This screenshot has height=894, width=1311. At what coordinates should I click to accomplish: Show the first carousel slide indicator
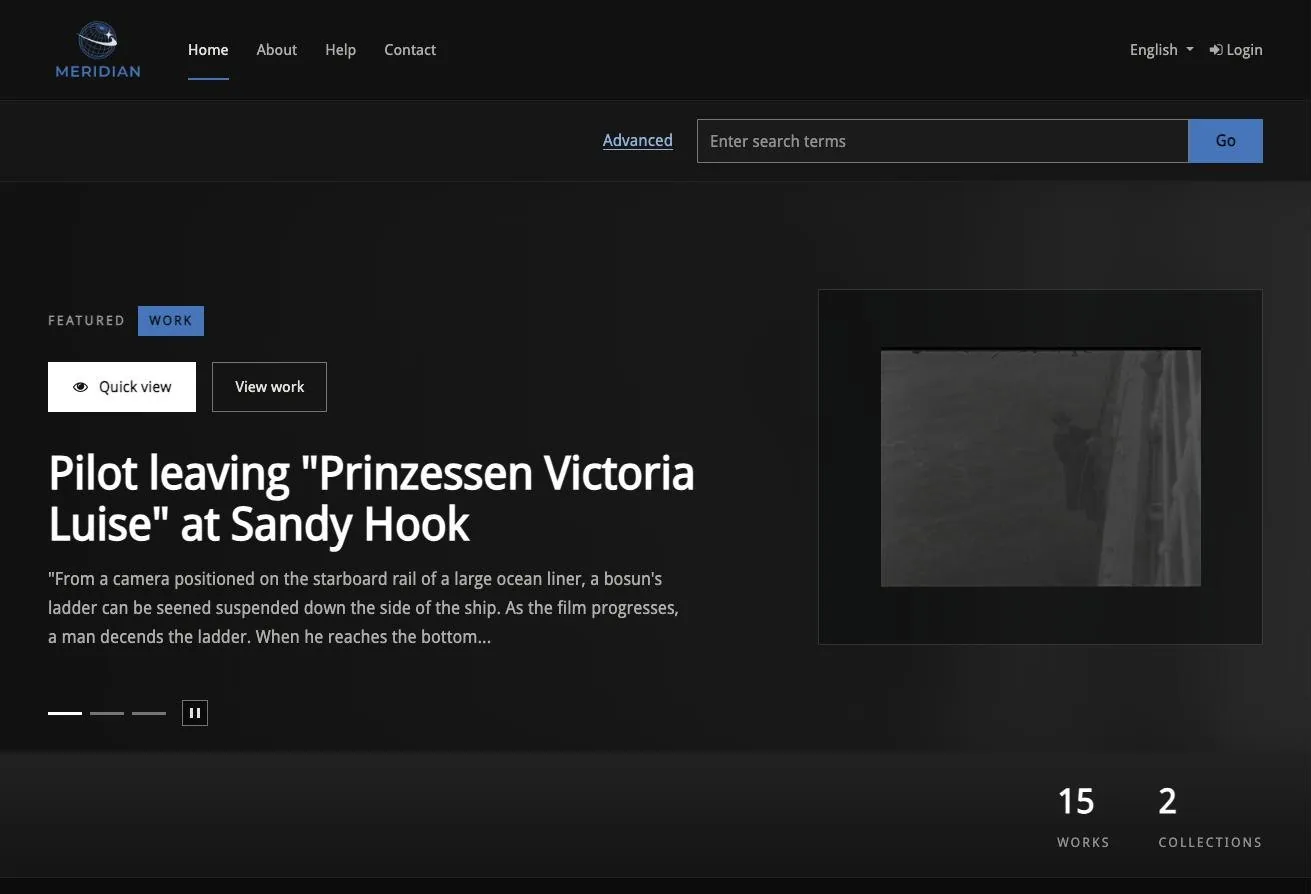(65, 713)
